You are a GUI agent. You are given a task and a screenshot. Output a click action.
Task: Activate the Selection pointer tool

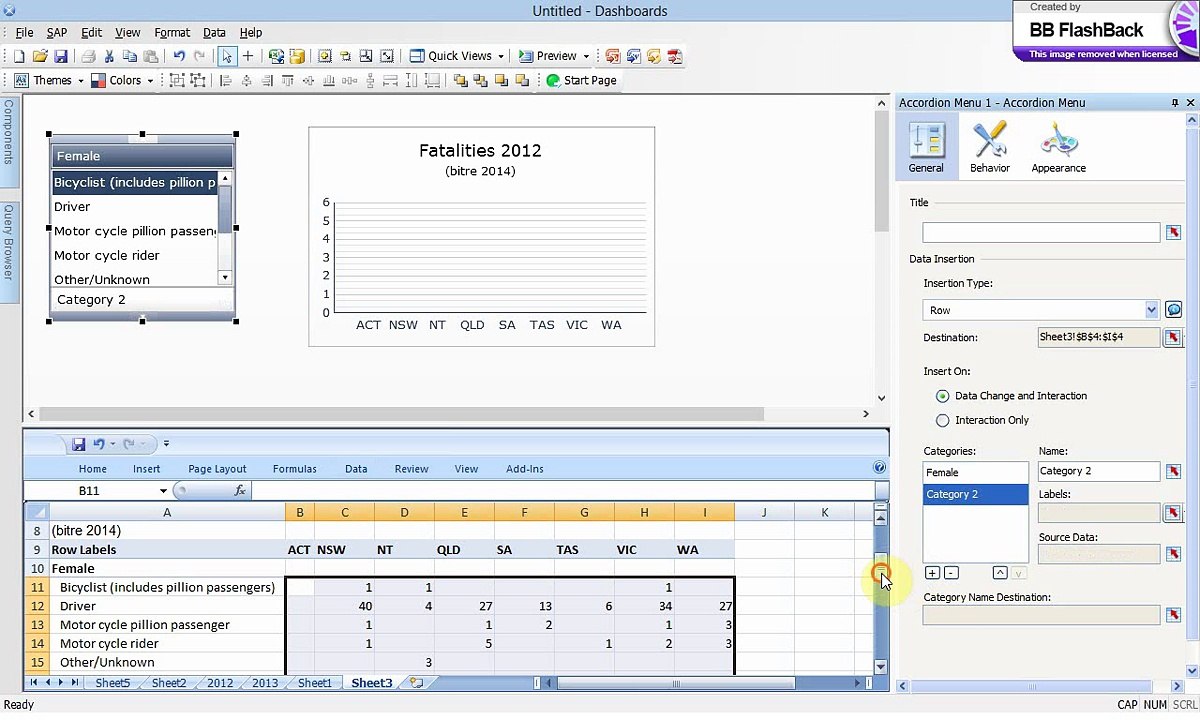click(227, 56)
